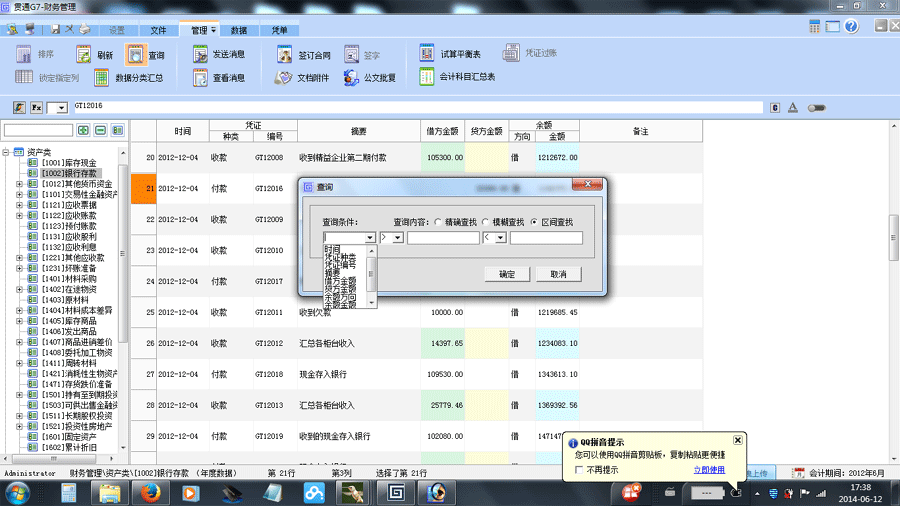Click the toggle slider in the formula bar
900x506 pixels.
pos(817,107)
